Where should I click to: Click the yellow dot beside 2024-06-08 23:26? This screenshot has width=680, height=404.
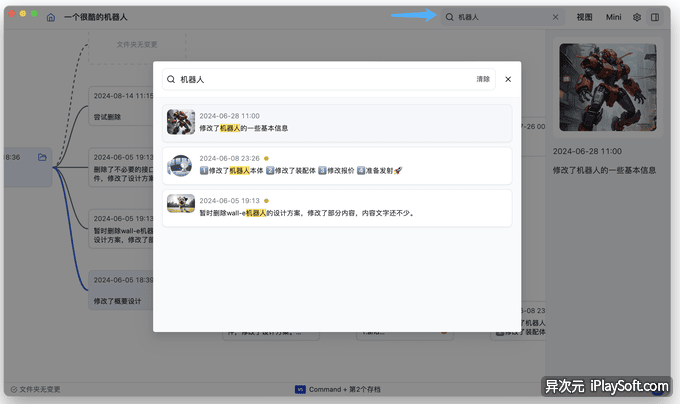(266, 159)
